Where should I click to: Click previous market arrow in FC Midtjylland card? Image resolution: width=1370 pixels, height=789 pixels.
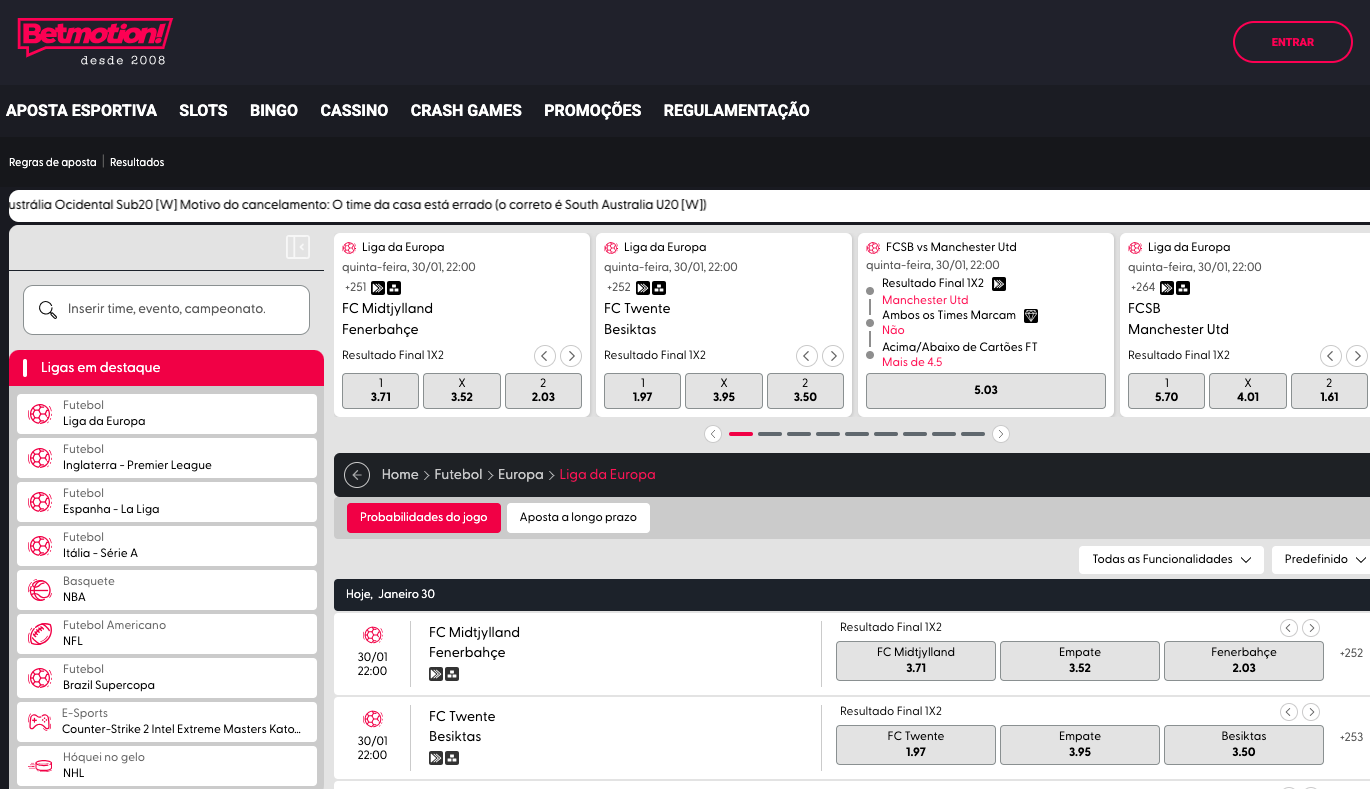544,355
